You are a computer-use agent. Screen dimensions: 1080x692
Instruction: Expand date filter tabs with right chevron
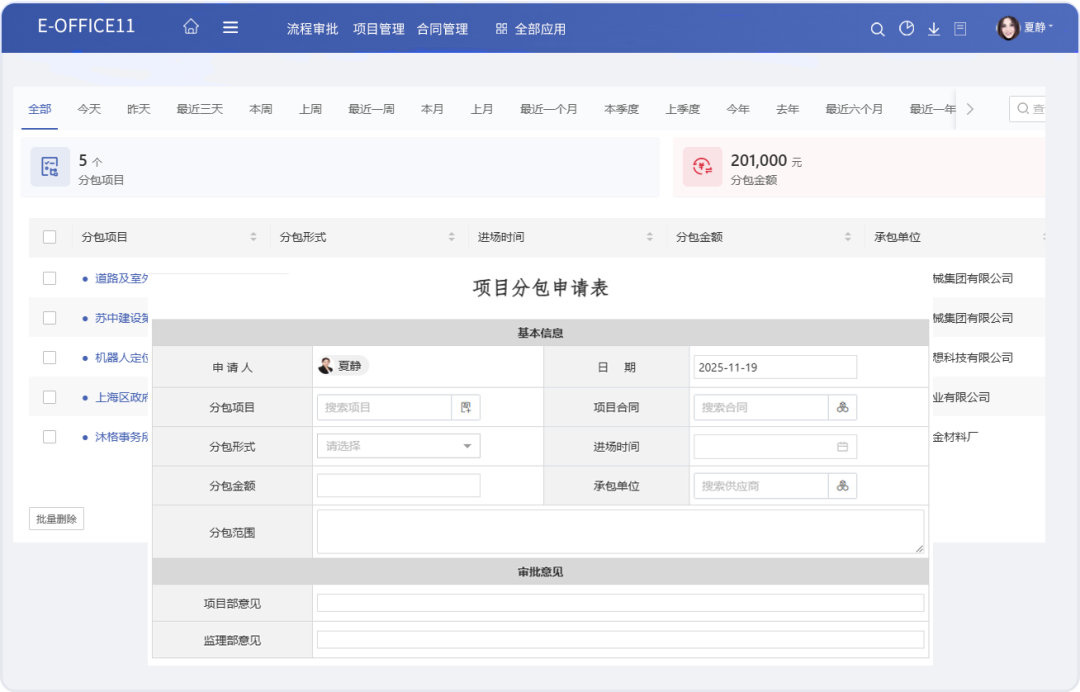click(x=969, y=109)
